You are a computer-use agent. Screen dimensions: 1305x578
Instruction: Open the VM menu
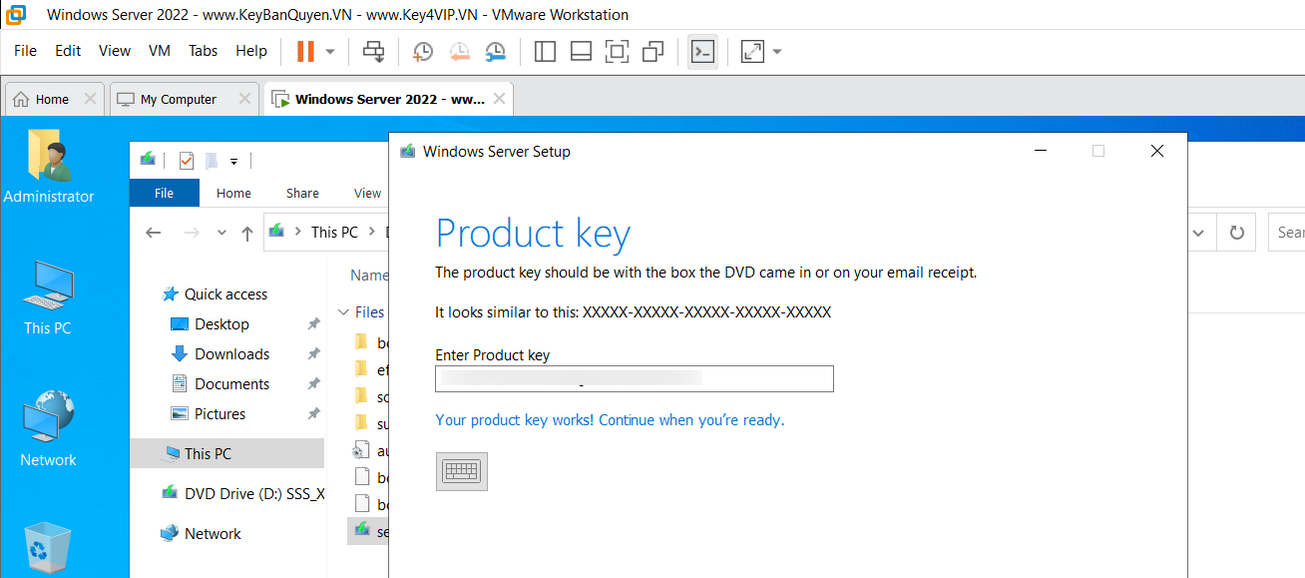[159, 51]
